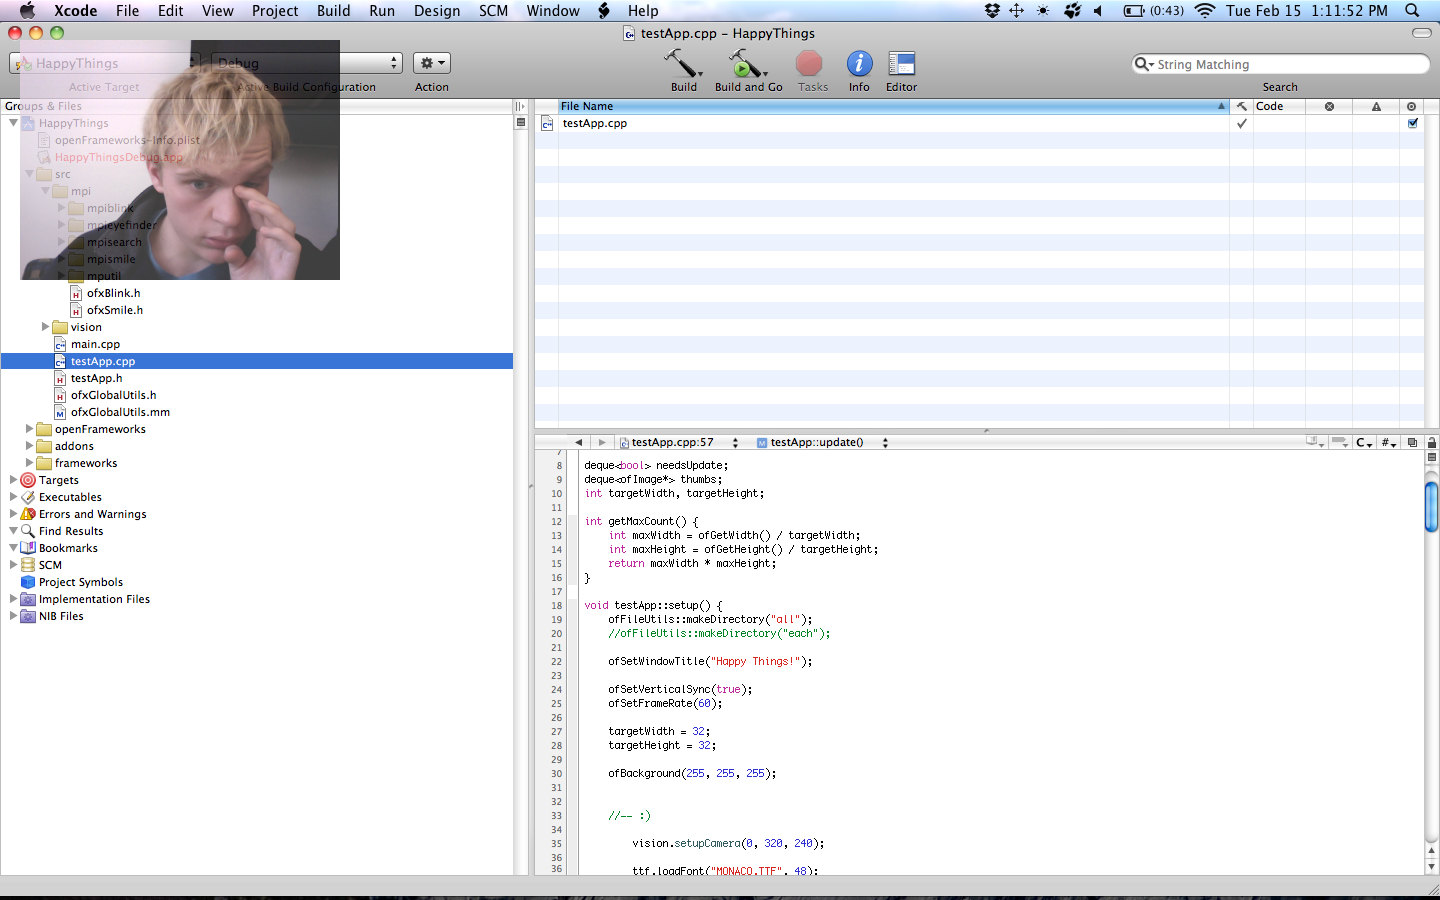1440x900 pixels.
Task: Click the Spotlight magnifier icon
Action: [1412, 11]
